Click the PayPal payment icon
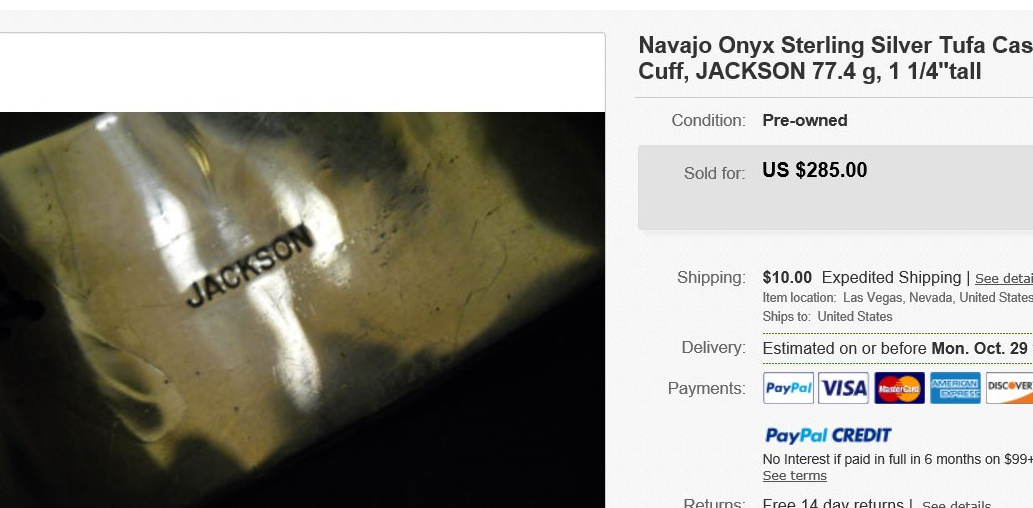The image size is (1033, 508). pyautogui.click(x=788, y=388)
